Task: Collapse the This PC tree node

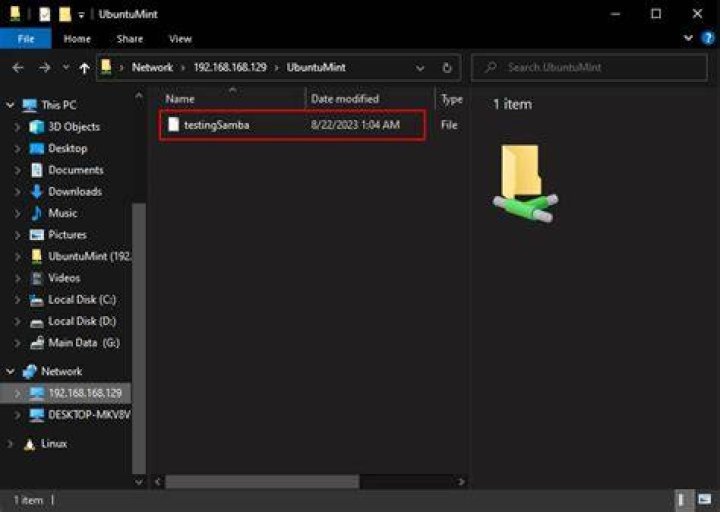Action: coord(10,105)
